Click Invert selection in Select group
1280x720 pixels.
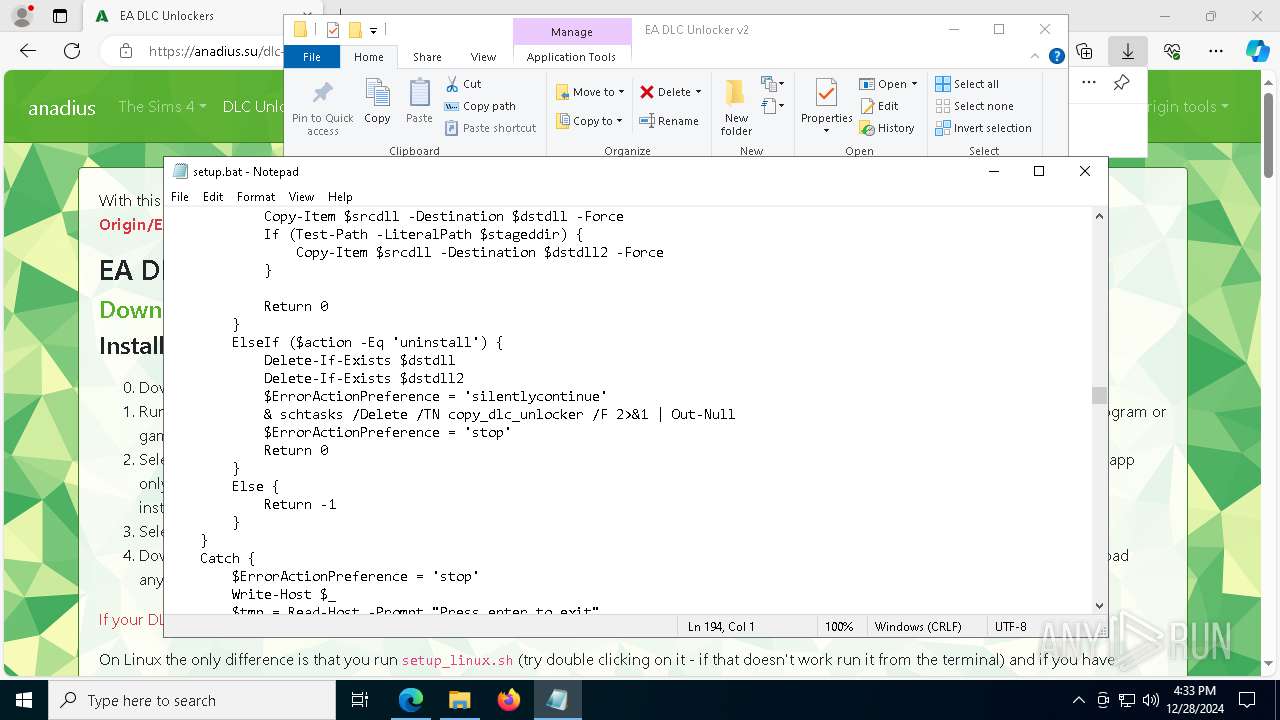[983, 128]
